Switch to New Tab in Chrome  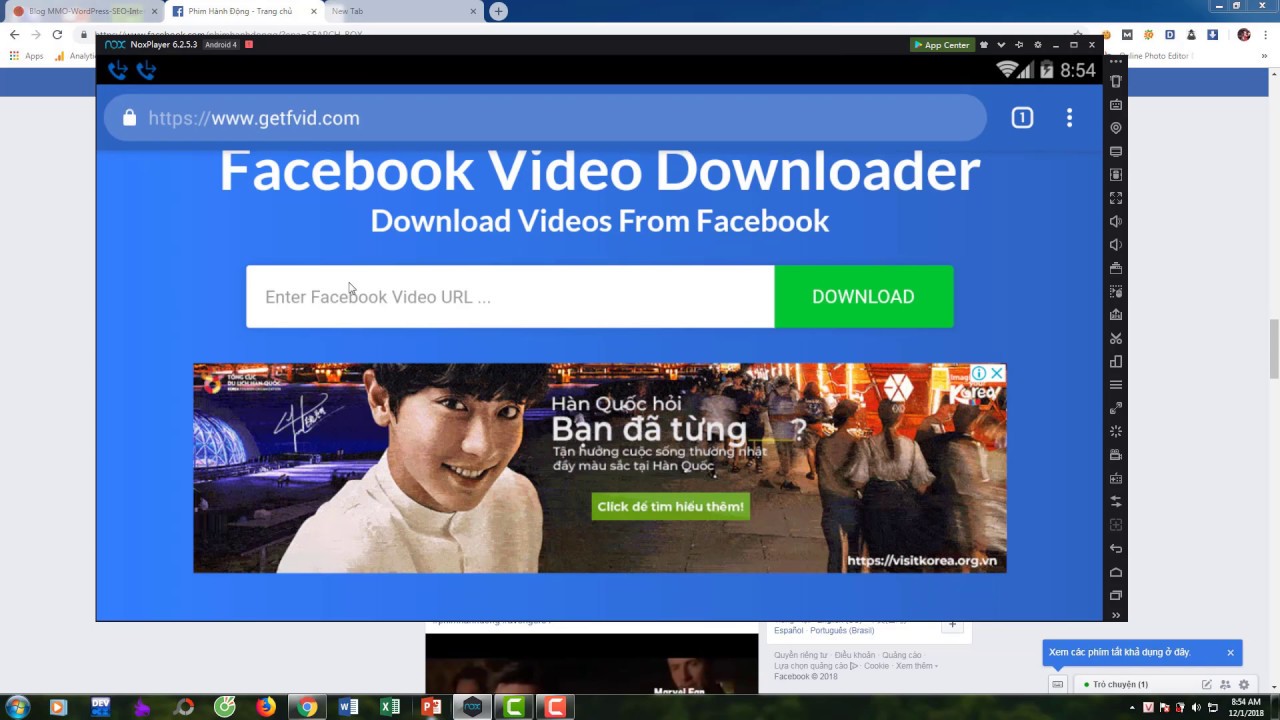pos(403,11)
